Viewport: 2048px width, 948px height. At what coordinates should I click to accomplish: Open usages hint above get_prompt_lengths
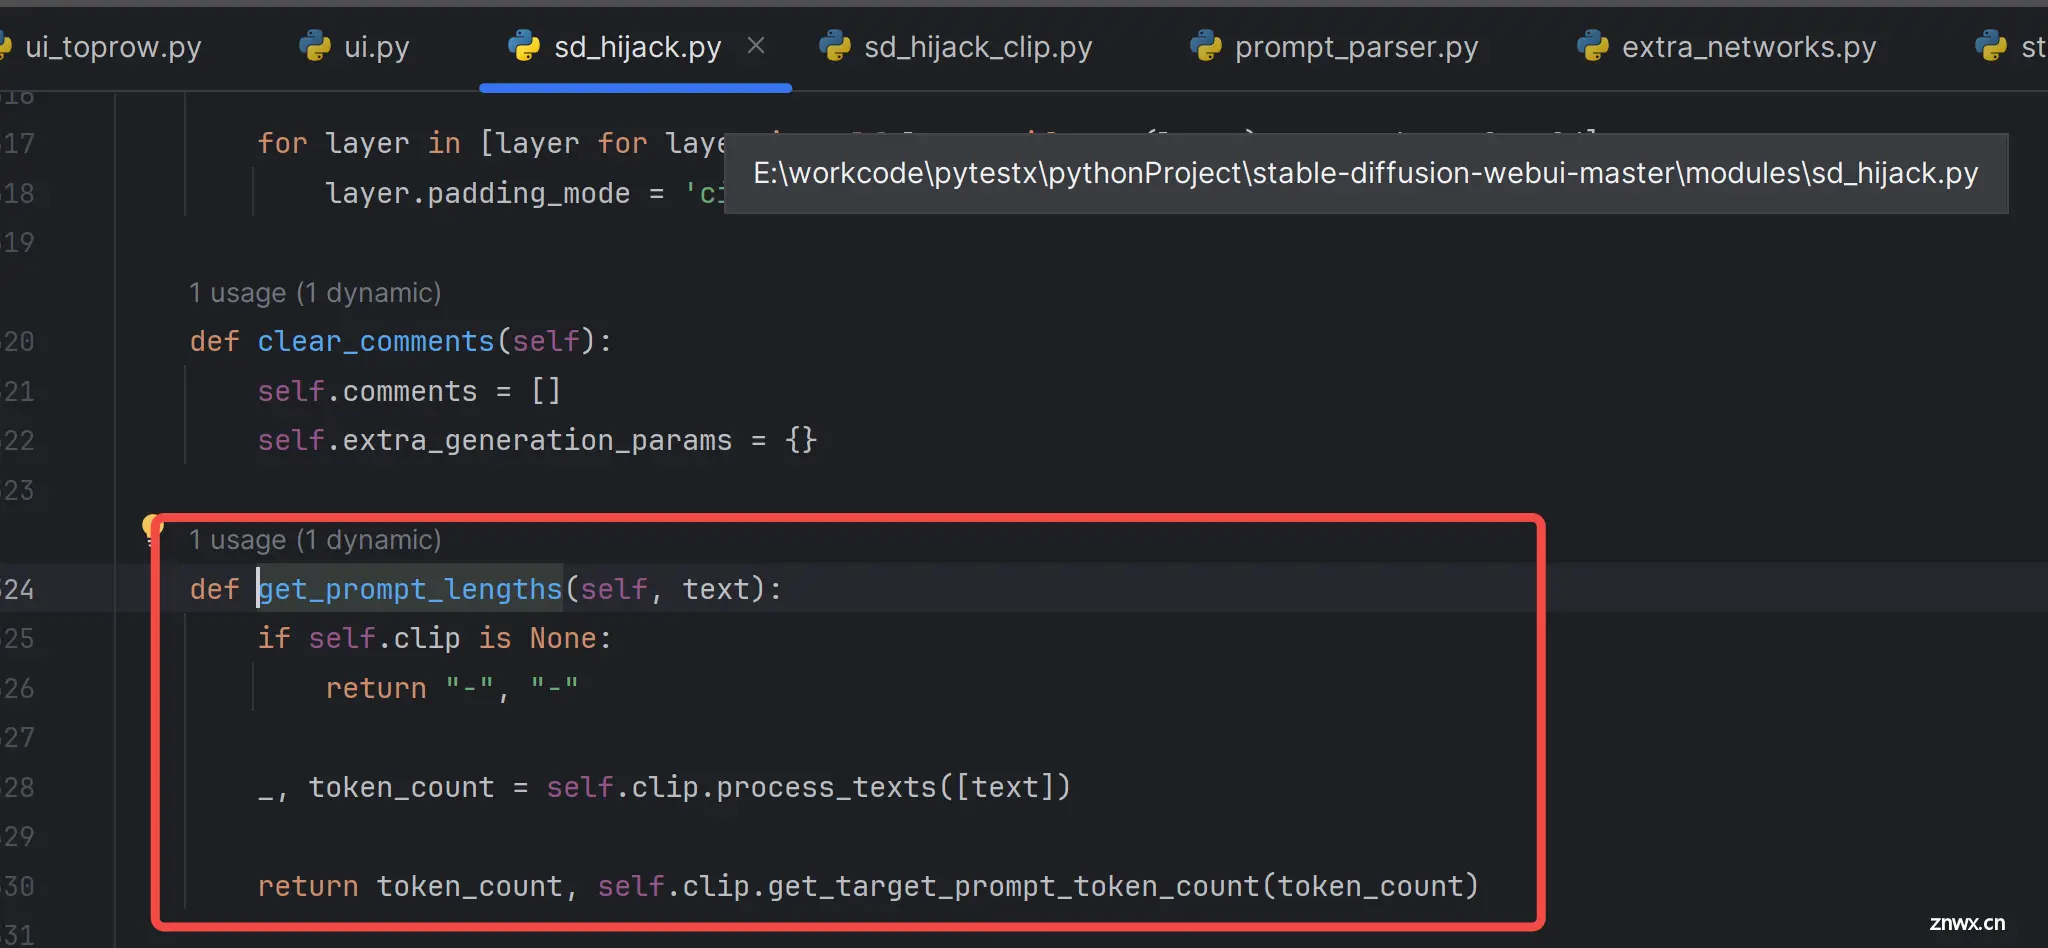tap(315, 540)
